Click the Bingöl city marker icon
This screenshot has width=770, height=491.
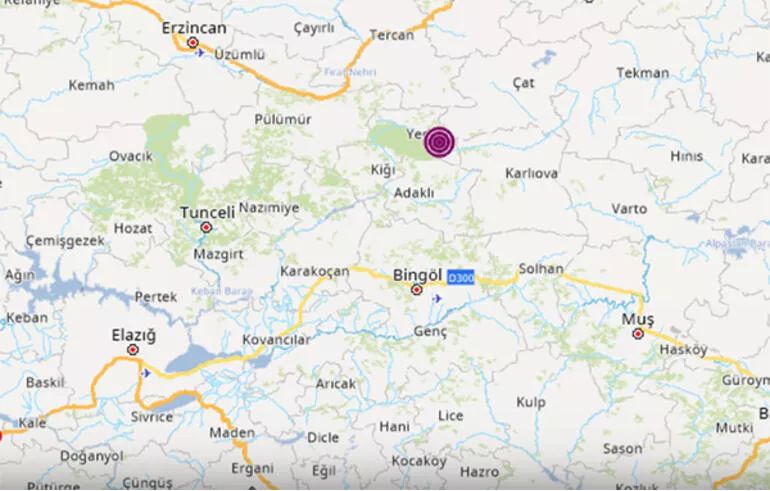416,290
